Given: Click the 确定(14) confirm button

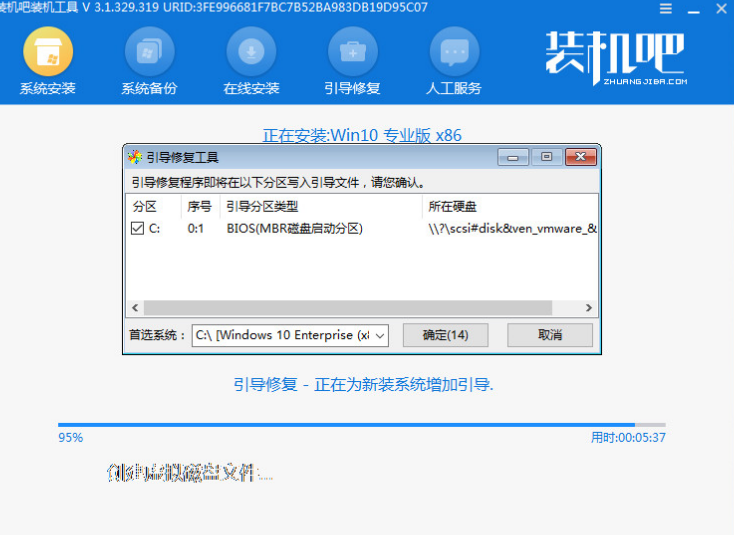Looking at the screenshot, I should coord(445,335).
